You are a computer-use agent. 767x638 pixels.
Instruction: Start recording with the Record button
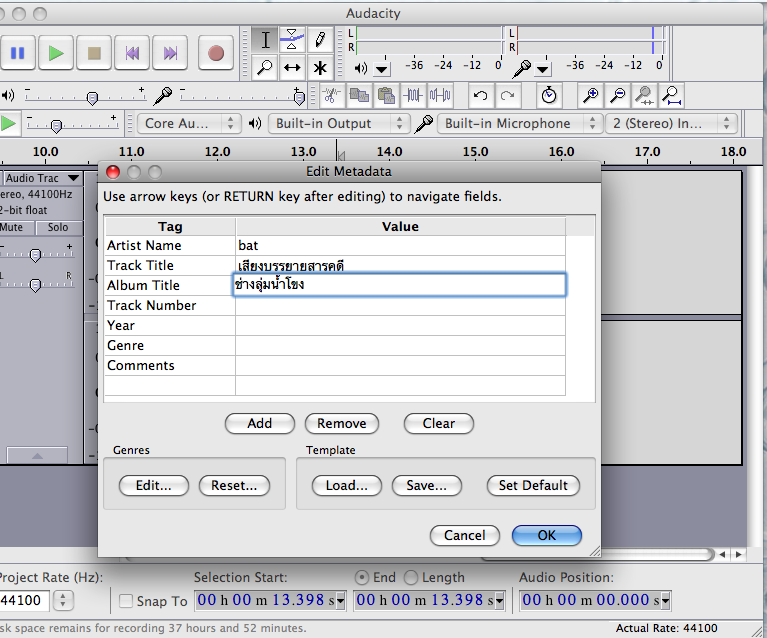tap(216, 52)
